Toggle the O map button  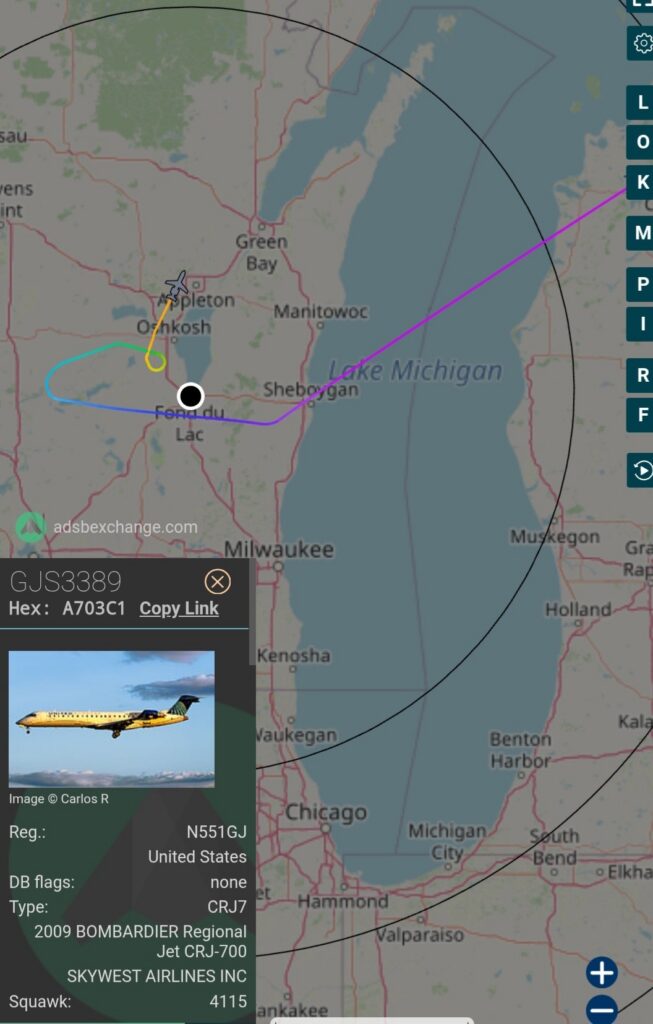[x=641, y=142]
